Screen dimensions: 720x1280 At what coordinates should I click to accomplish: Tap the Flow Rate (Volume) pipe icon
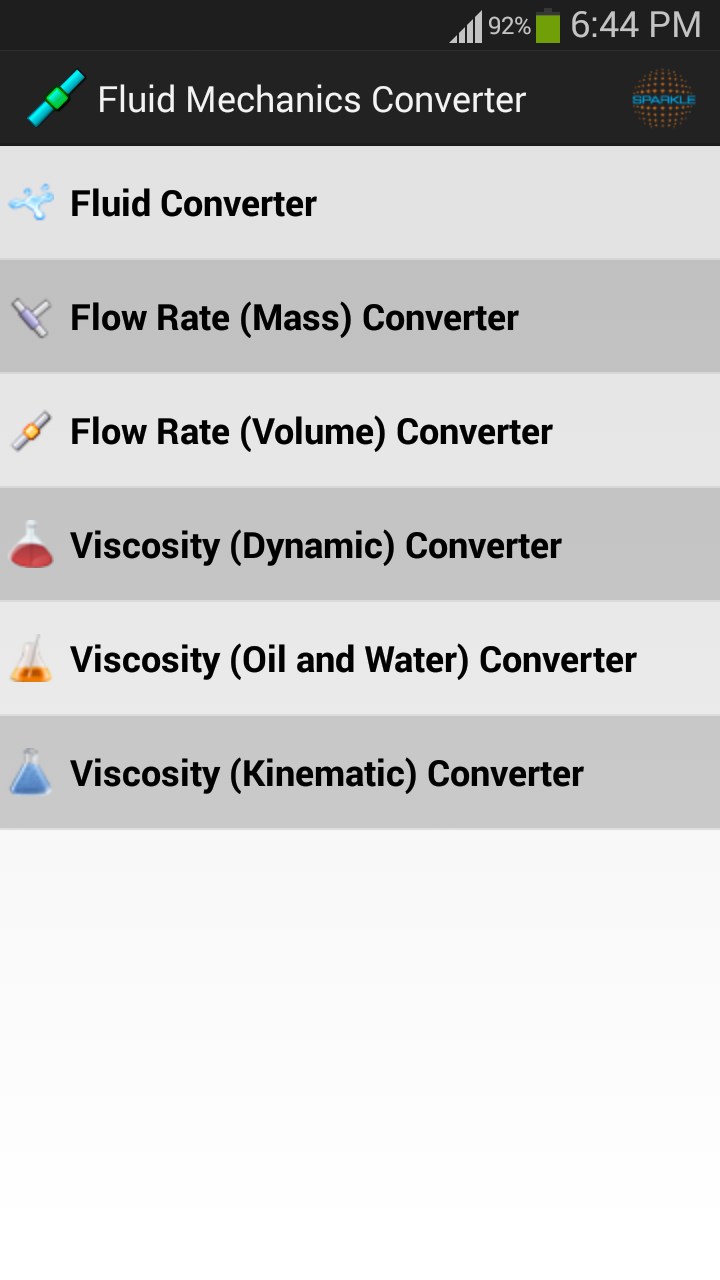coord(31,431)
